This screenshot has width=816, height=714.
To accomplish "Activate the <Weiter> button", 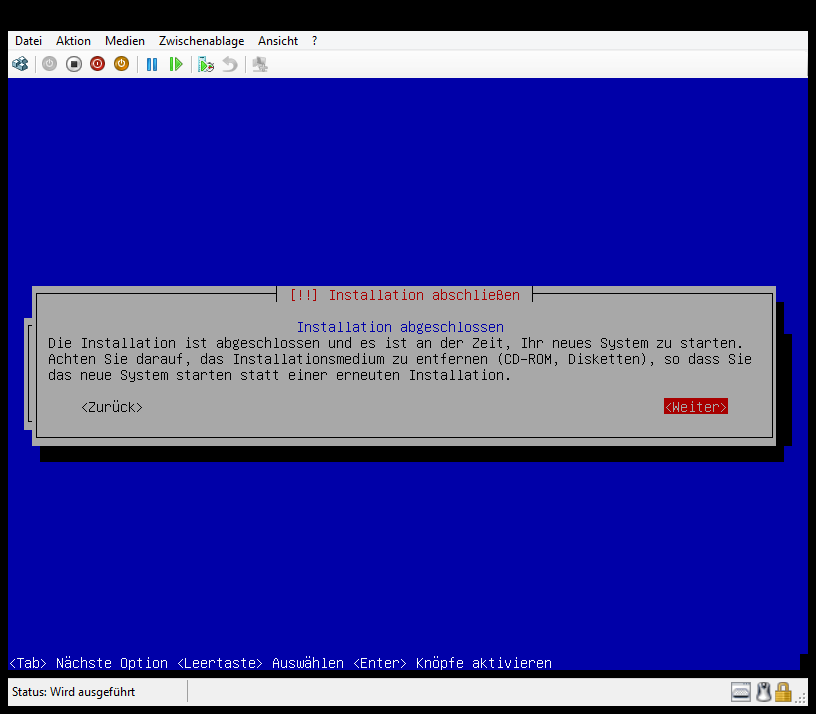I will (696, 406).
